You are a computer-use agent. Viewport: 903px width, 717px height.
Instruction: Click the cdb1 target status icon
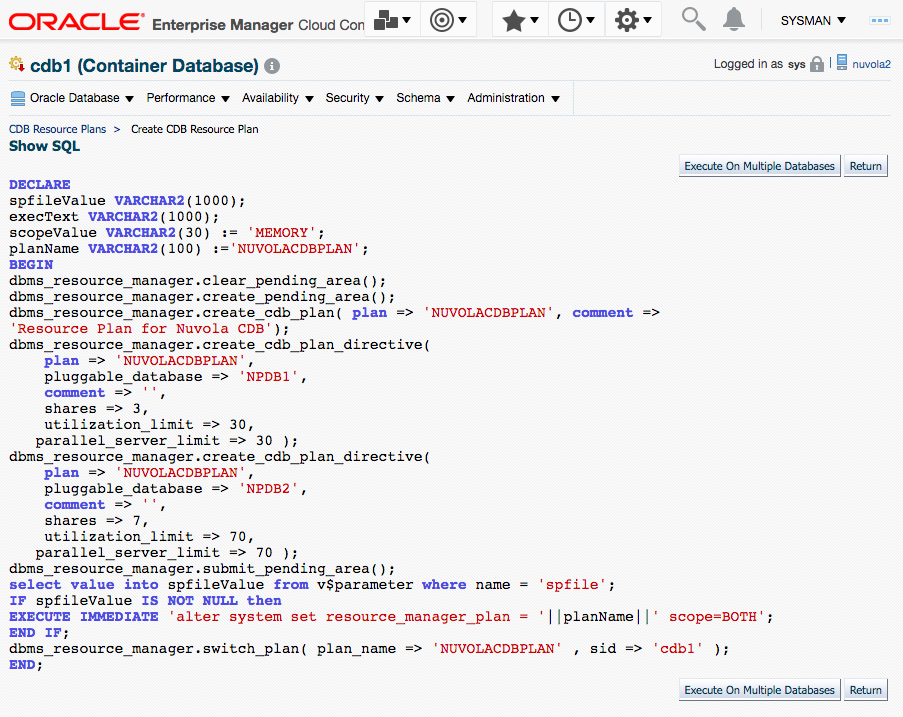17,64
